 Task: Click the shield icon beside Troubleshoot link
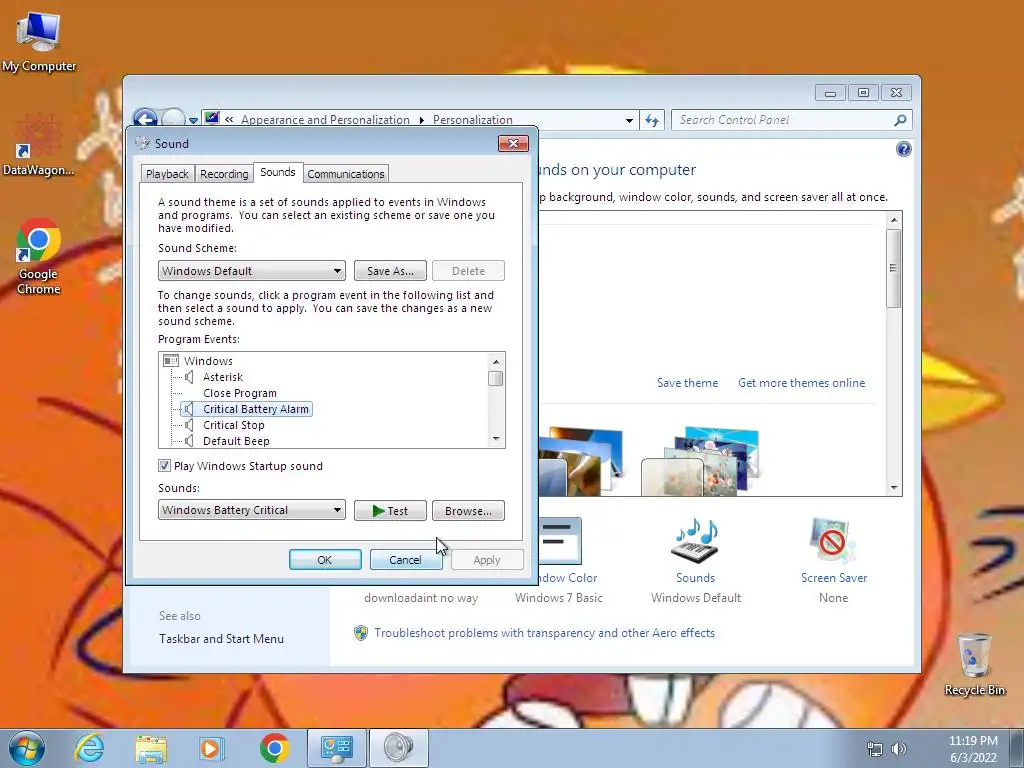[360, 633]
